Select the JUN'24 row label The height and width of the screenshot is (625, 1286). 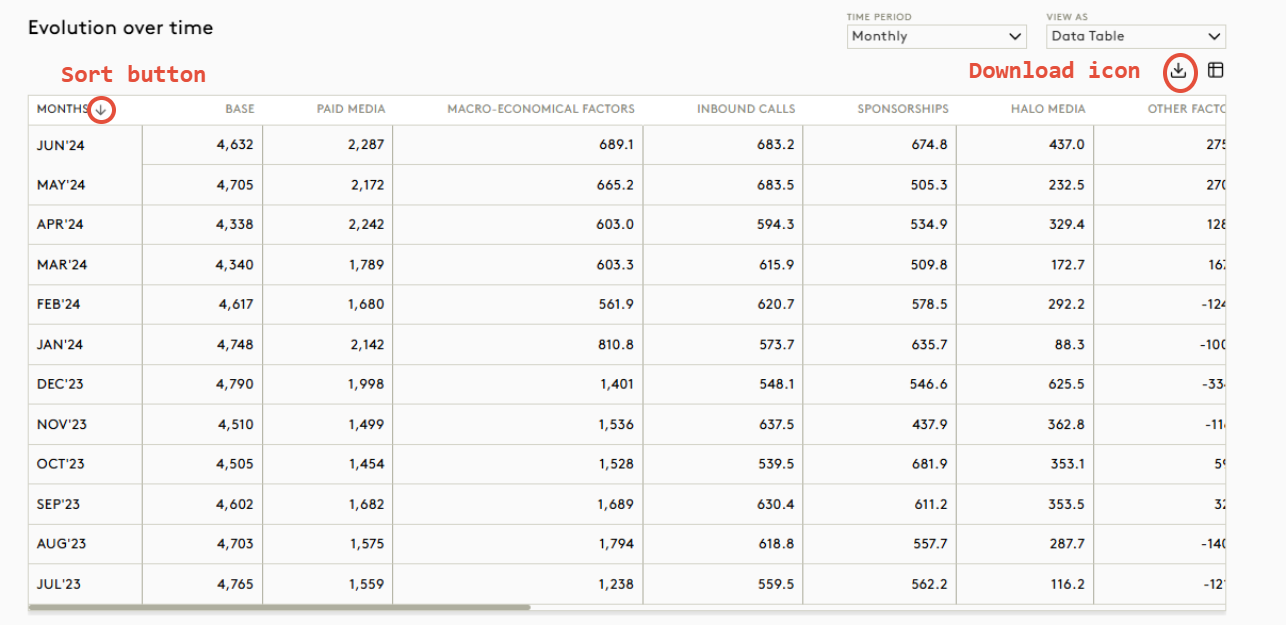coord(59,144)
